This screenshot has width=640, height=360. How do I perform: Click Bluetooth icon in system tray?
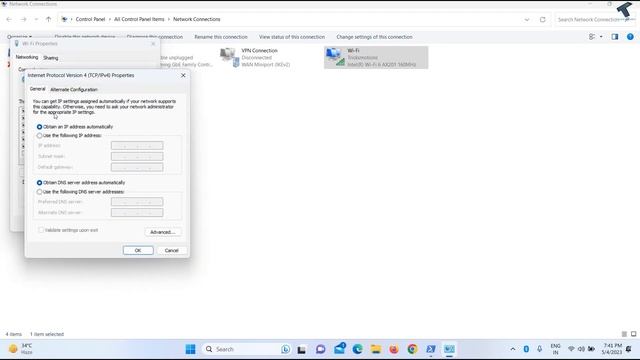[x=526, y=349]
